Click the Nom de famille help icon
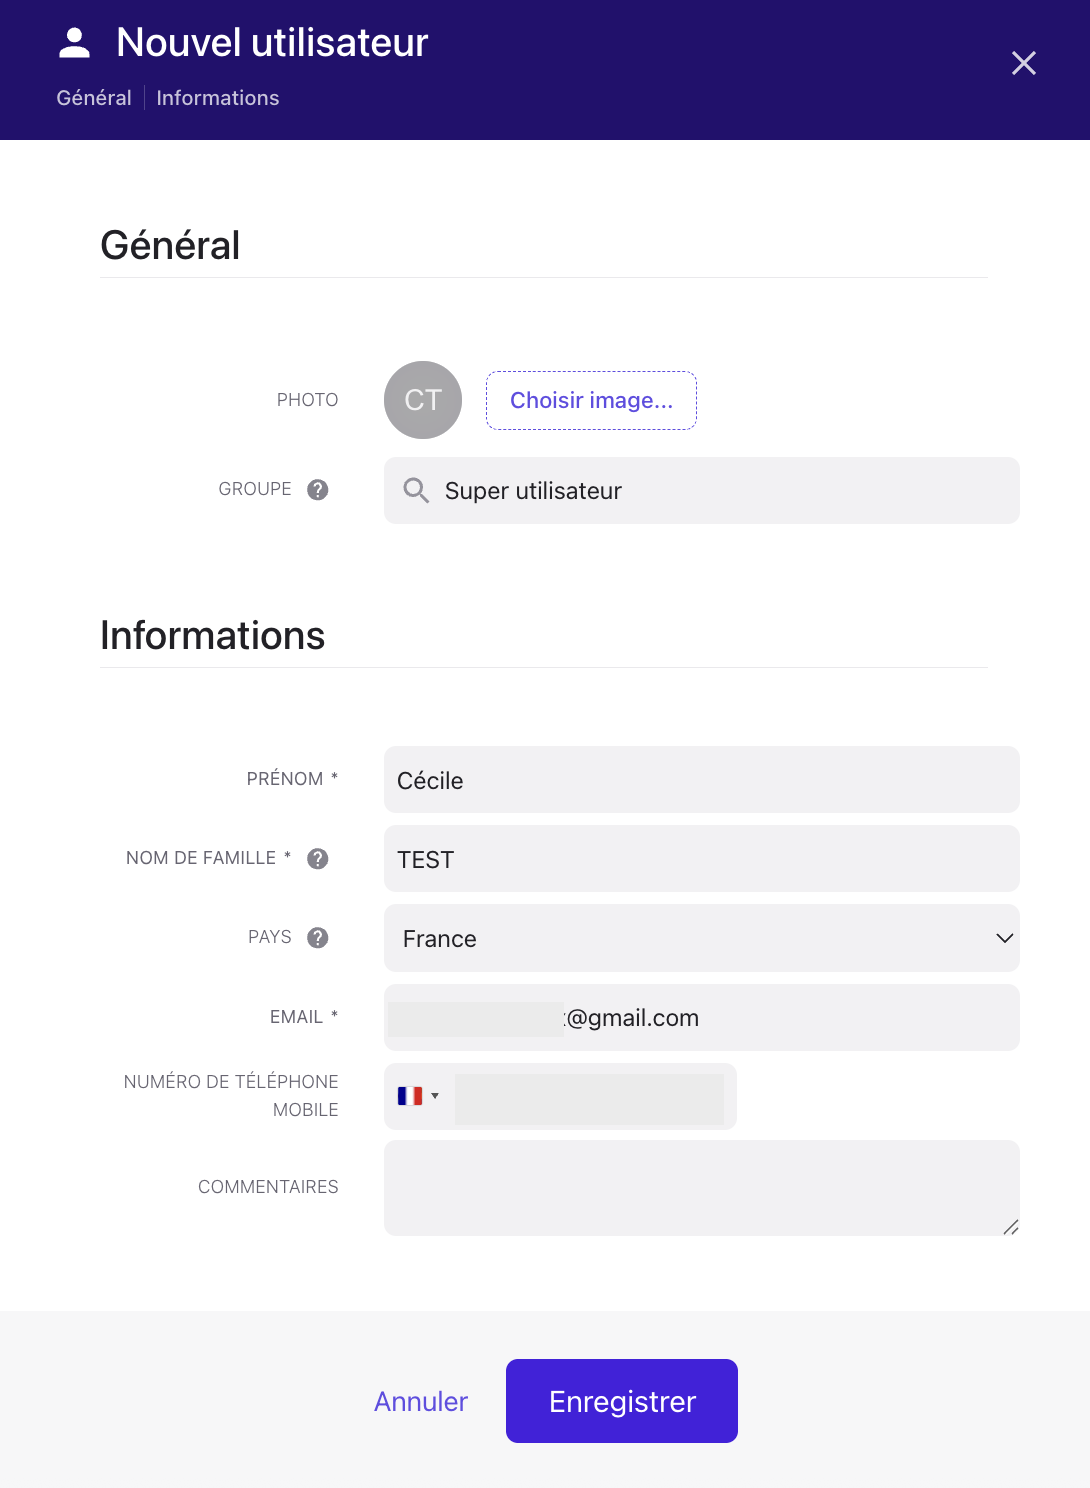1090x1488 pixels. (x=318, y=858)
